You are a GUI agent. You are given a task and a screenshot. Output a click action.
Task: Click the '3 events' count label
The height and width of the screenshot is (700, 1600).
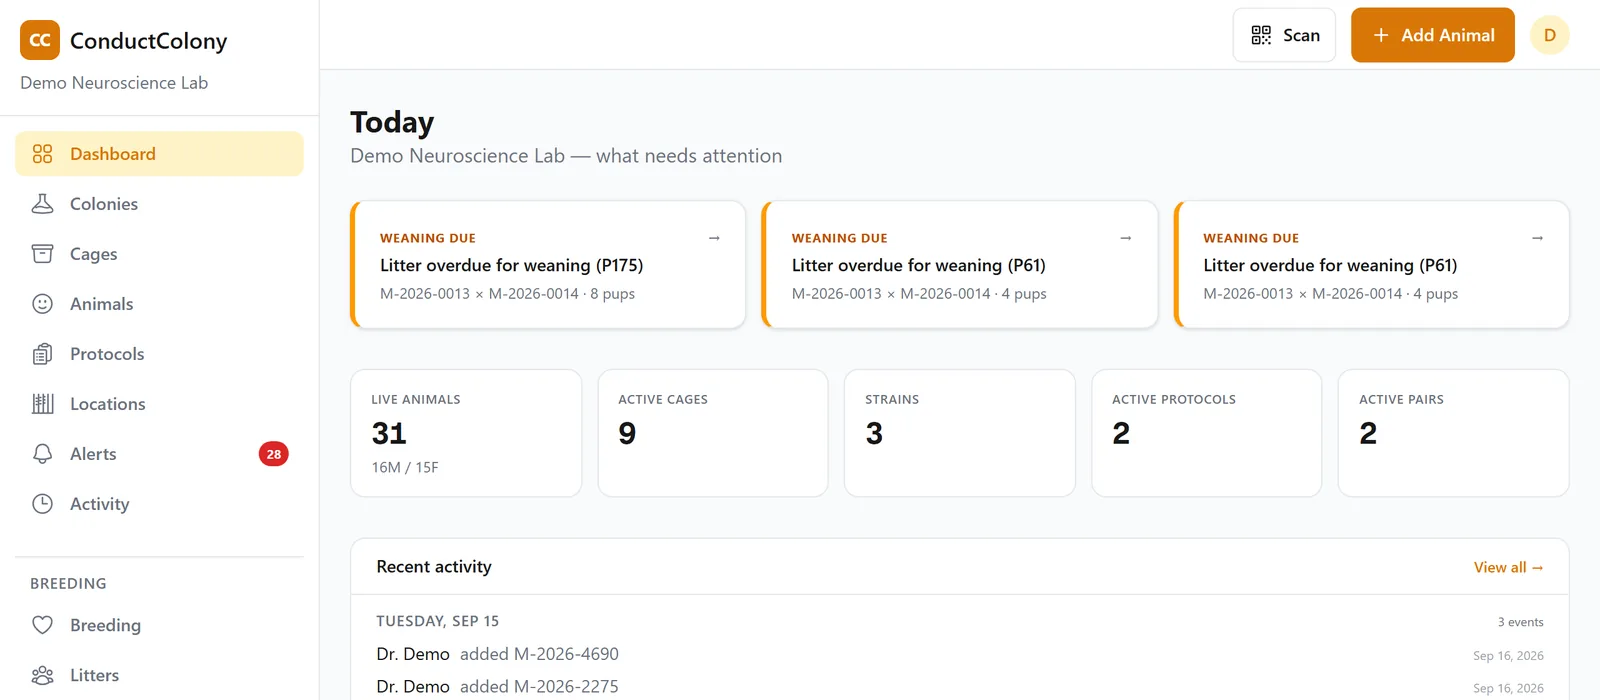click(1520, 622)
